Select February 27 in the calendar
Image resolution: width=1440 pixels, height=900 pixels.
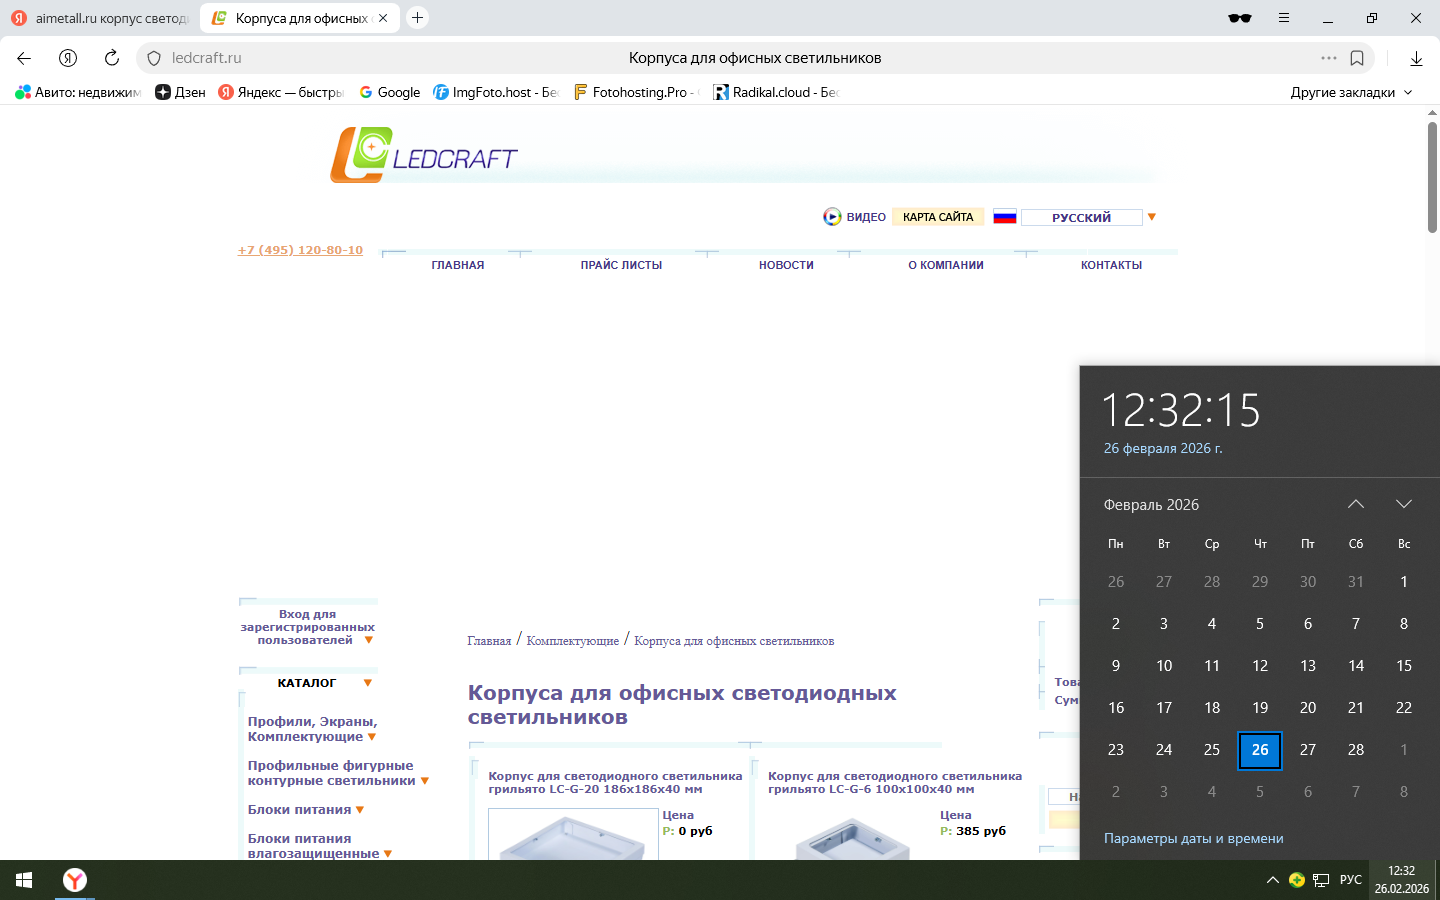tap(1307, 750)
